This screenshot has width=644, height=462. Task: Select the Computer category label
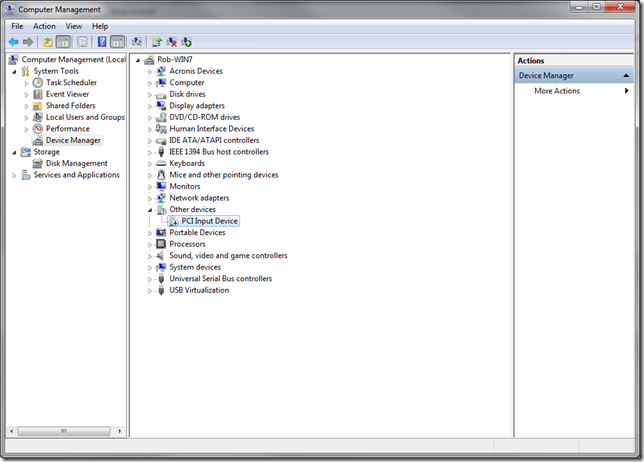[x=187, y=83]
